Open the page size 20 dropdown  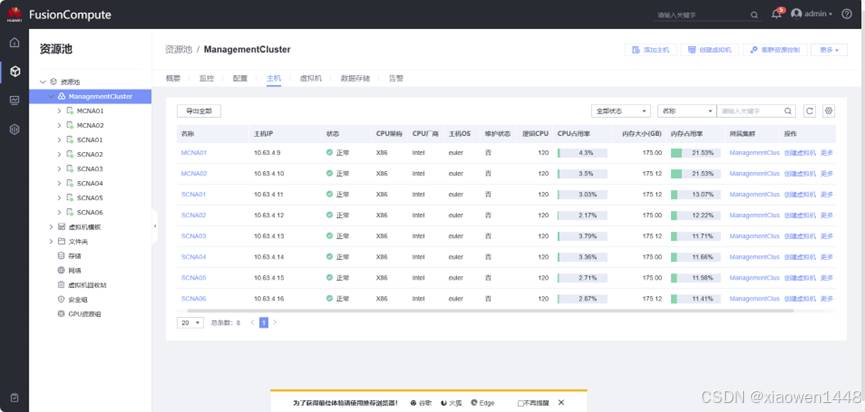tap(189, 323)
